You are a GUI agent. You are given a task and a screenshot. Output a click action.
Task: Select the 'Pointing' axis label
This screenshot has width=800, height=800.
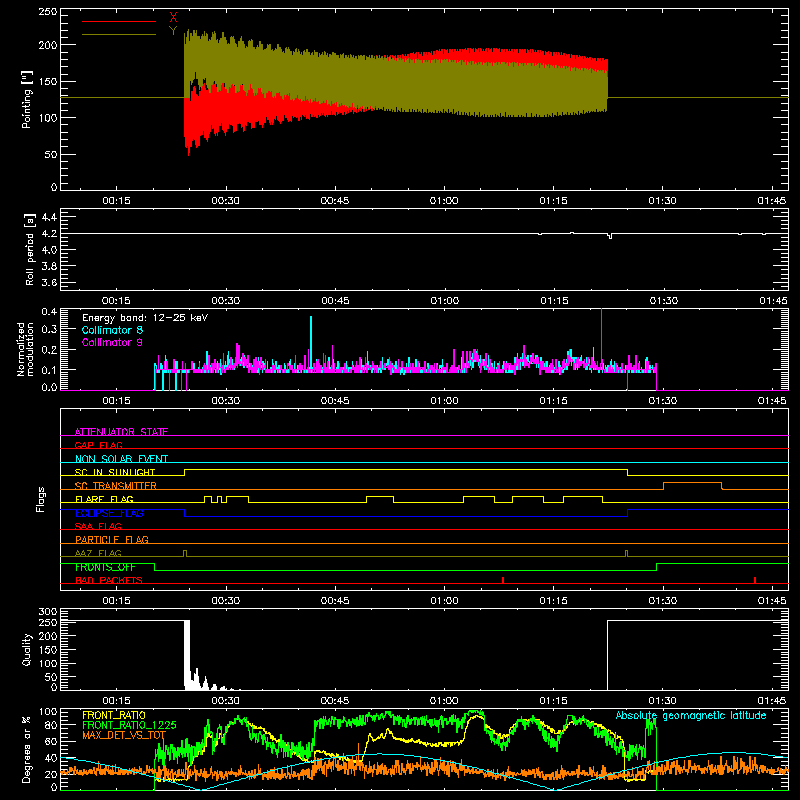(27, 99)
